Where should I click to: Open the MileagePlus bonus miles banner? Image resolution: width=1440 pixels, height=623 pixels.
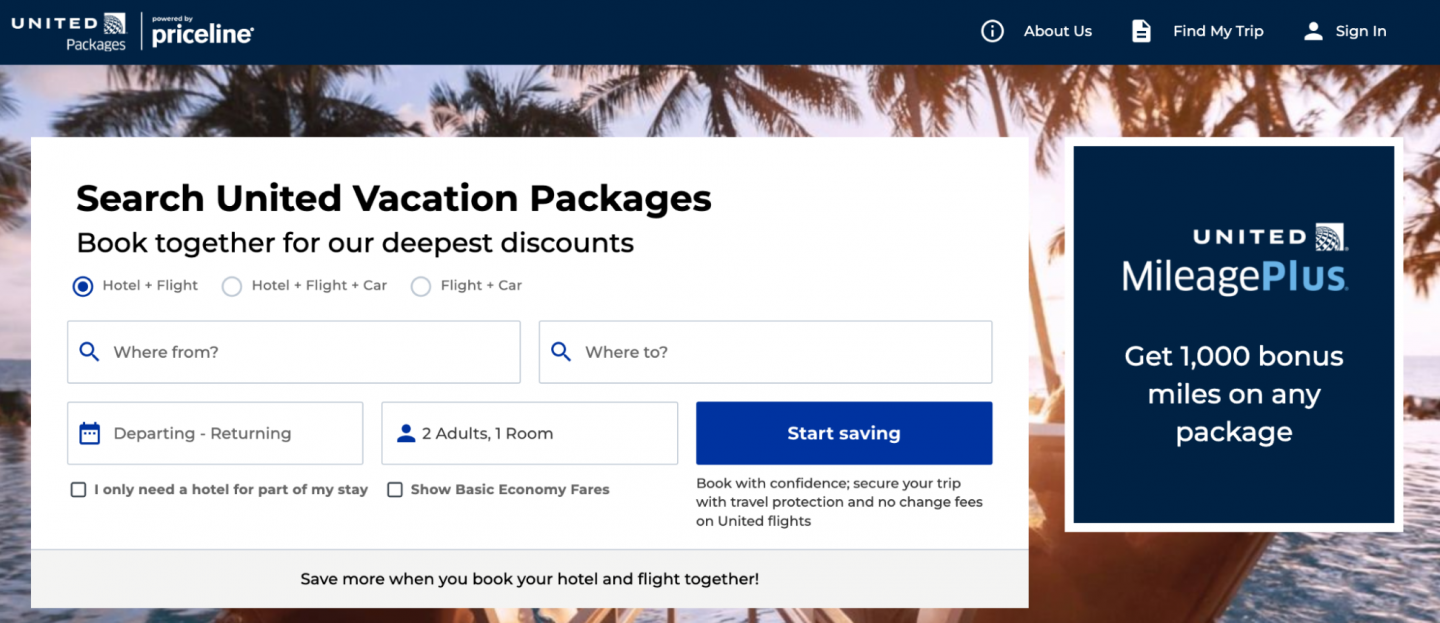[1233, 334]
